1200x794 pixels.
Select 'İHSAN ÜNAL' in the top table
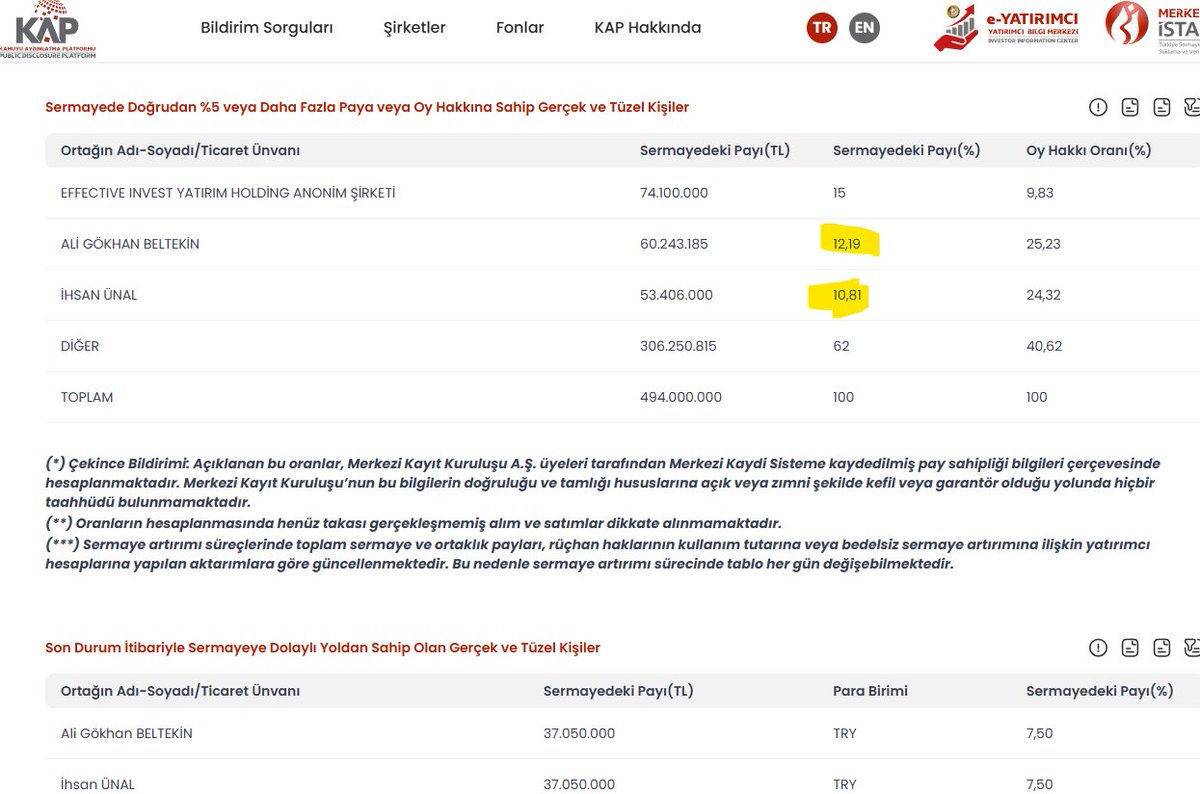tap(99, 295)
